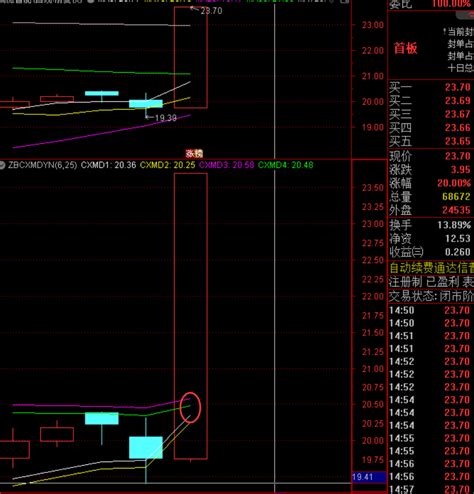Select the 买四 bid row at 23.66
The width and height of the screenshot is (474, 494).
431,128
